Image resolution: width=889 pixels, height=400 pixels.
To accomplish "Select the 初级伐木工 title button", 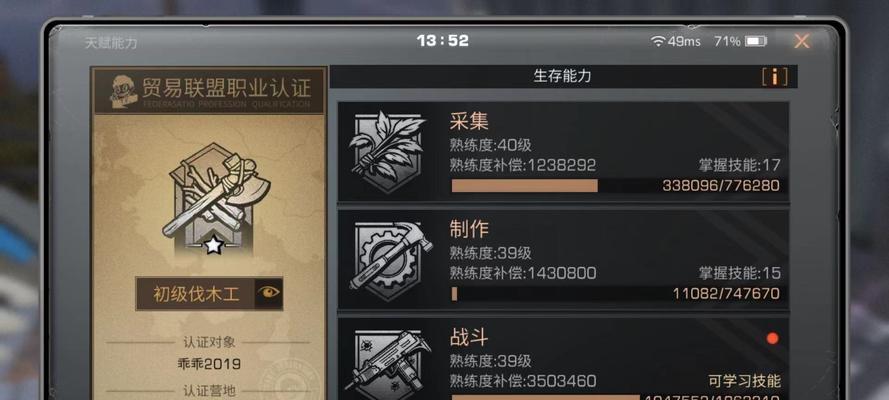I will point(209,293).
